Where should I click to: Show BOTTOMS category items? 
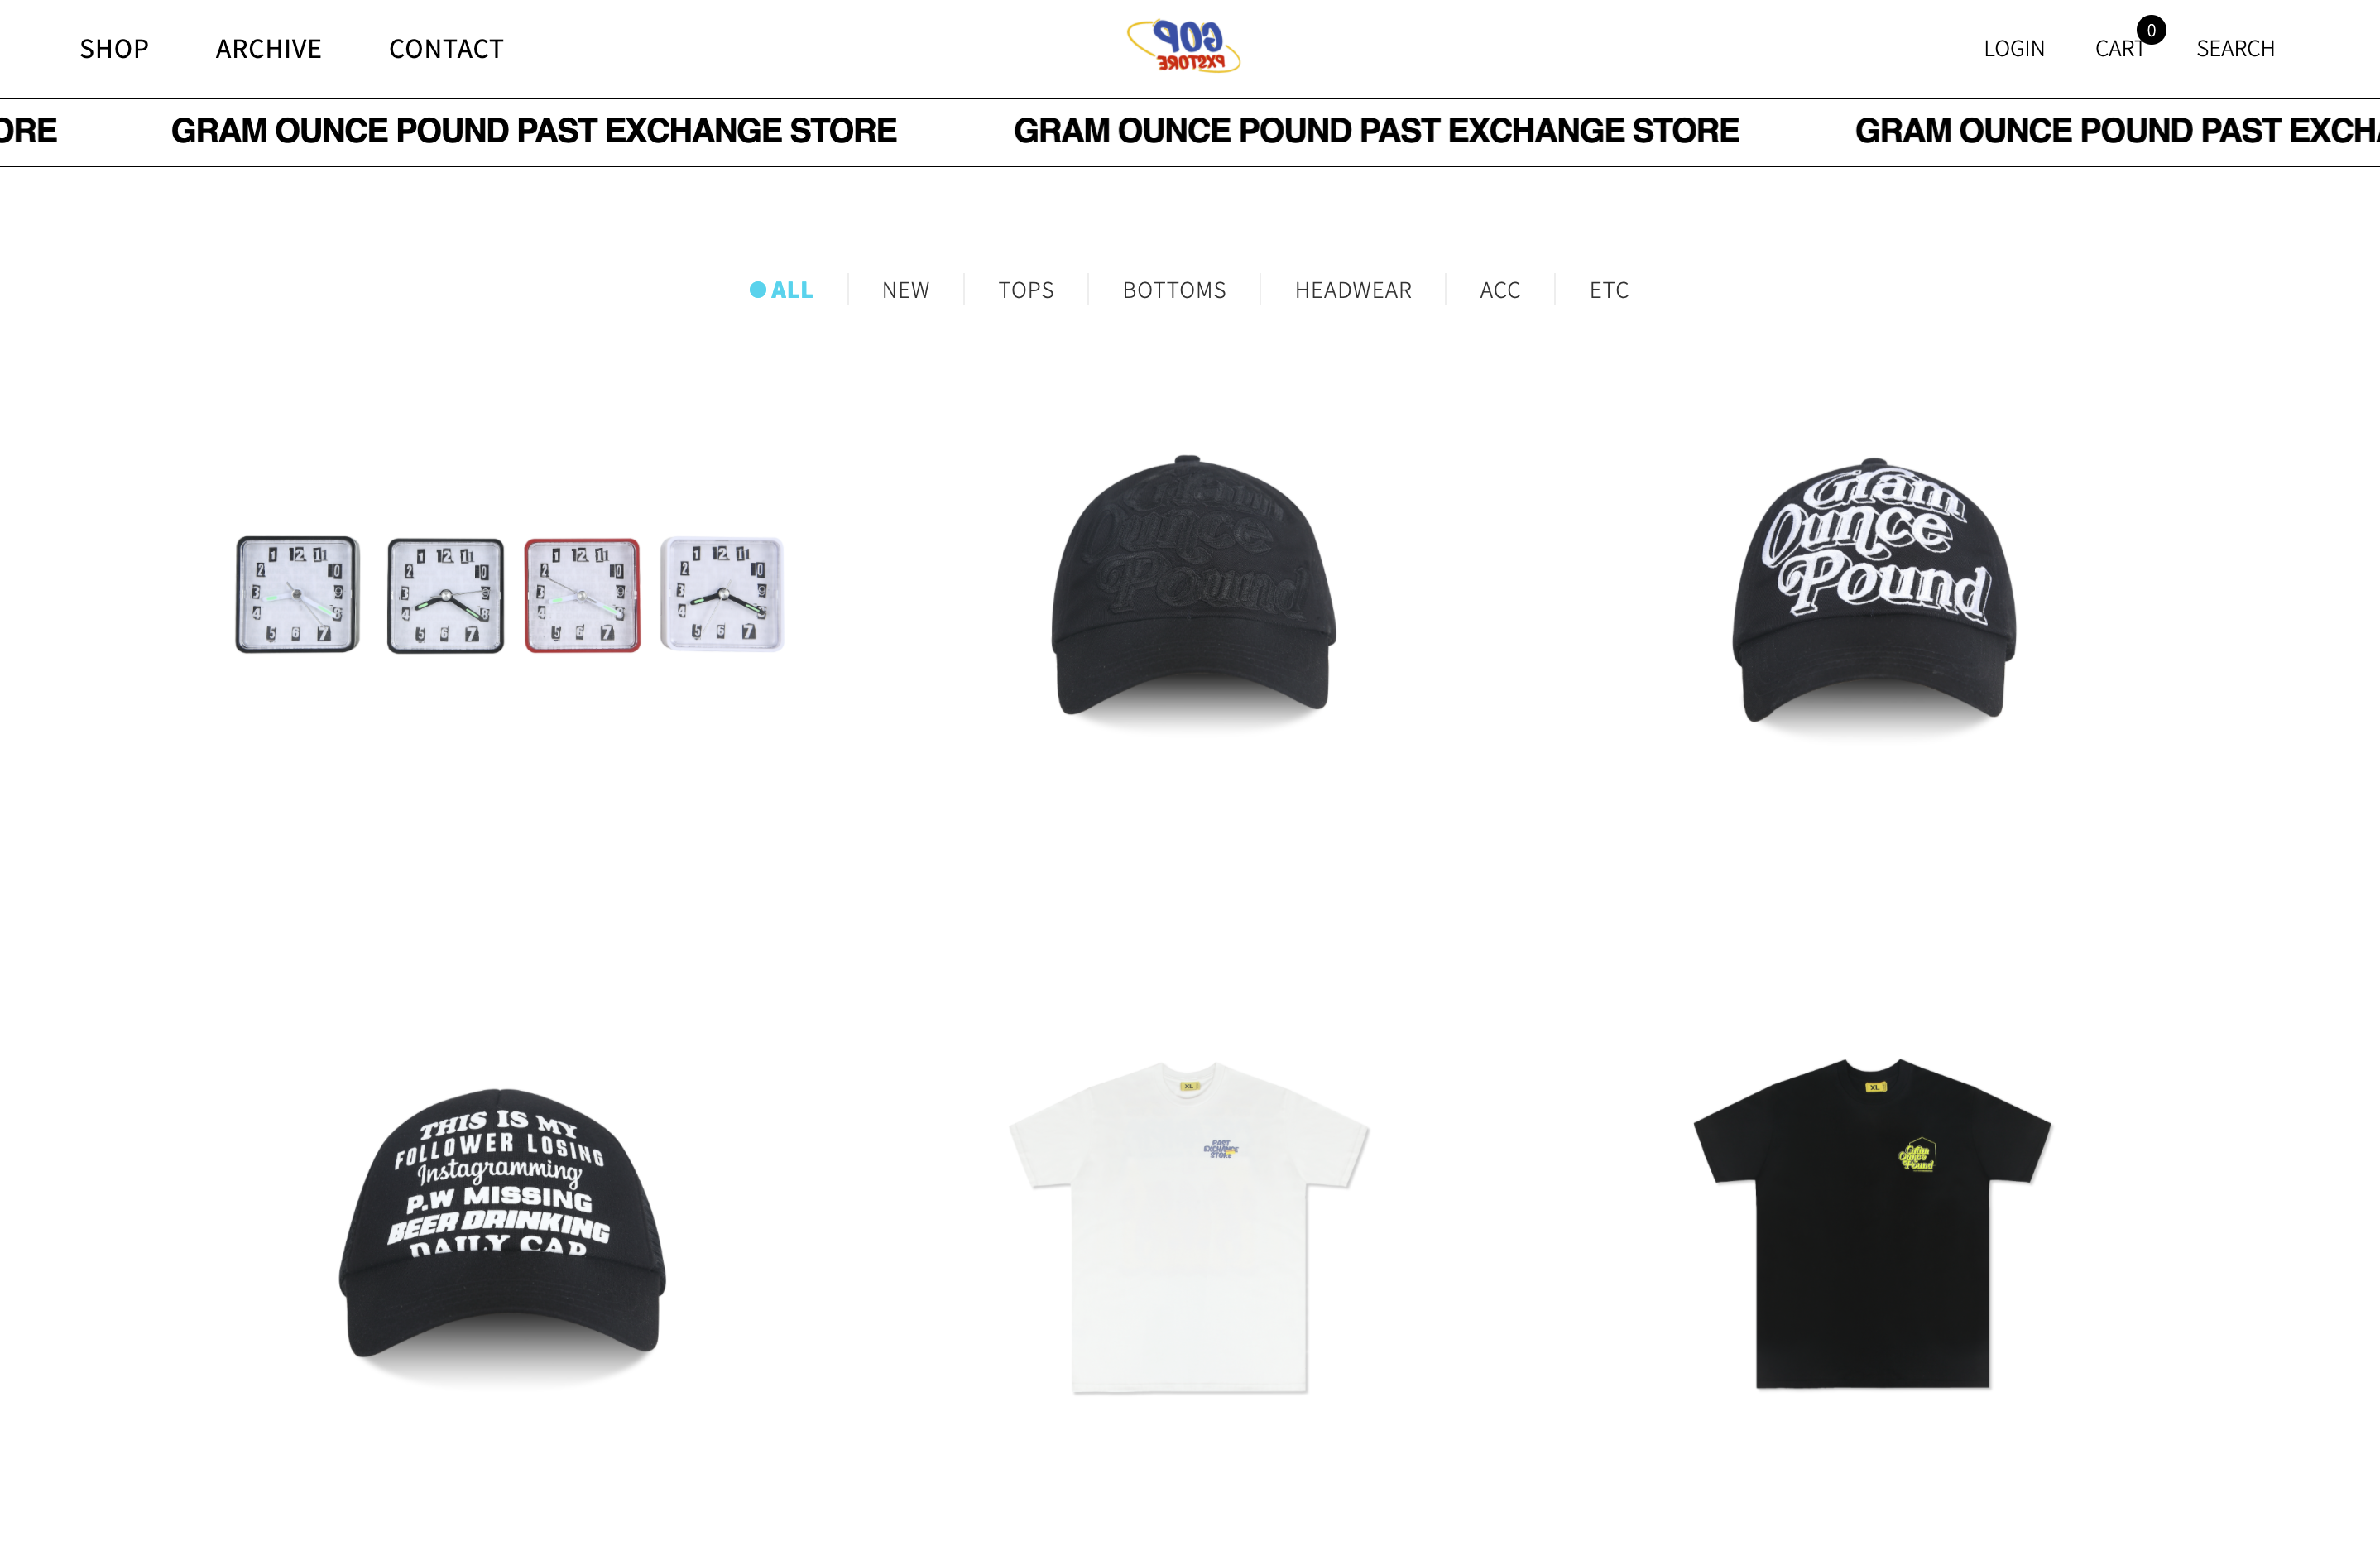point(1174,290)
